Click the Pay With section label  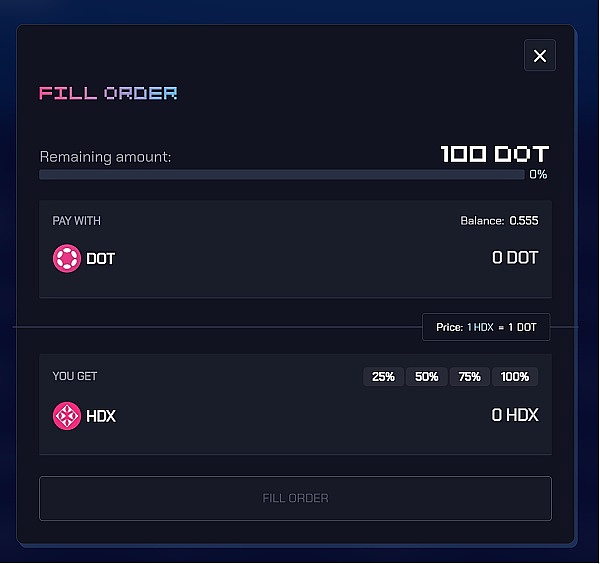tap(77, 221)
